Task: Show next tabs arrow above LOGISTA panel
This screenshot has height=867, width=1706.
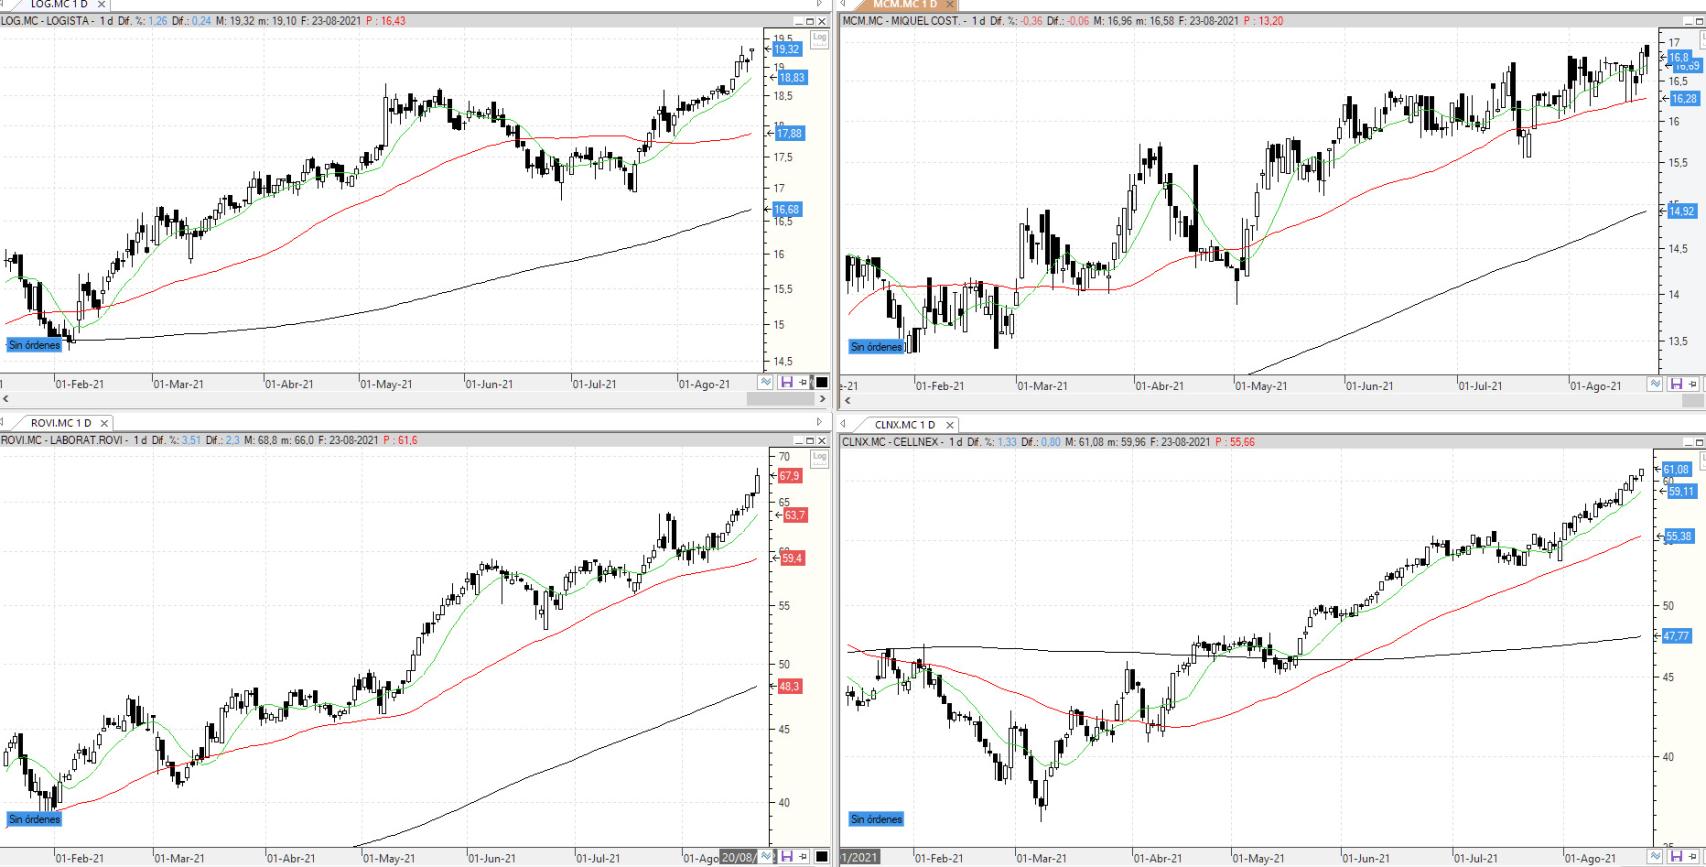Action: [x=820, y=4]
